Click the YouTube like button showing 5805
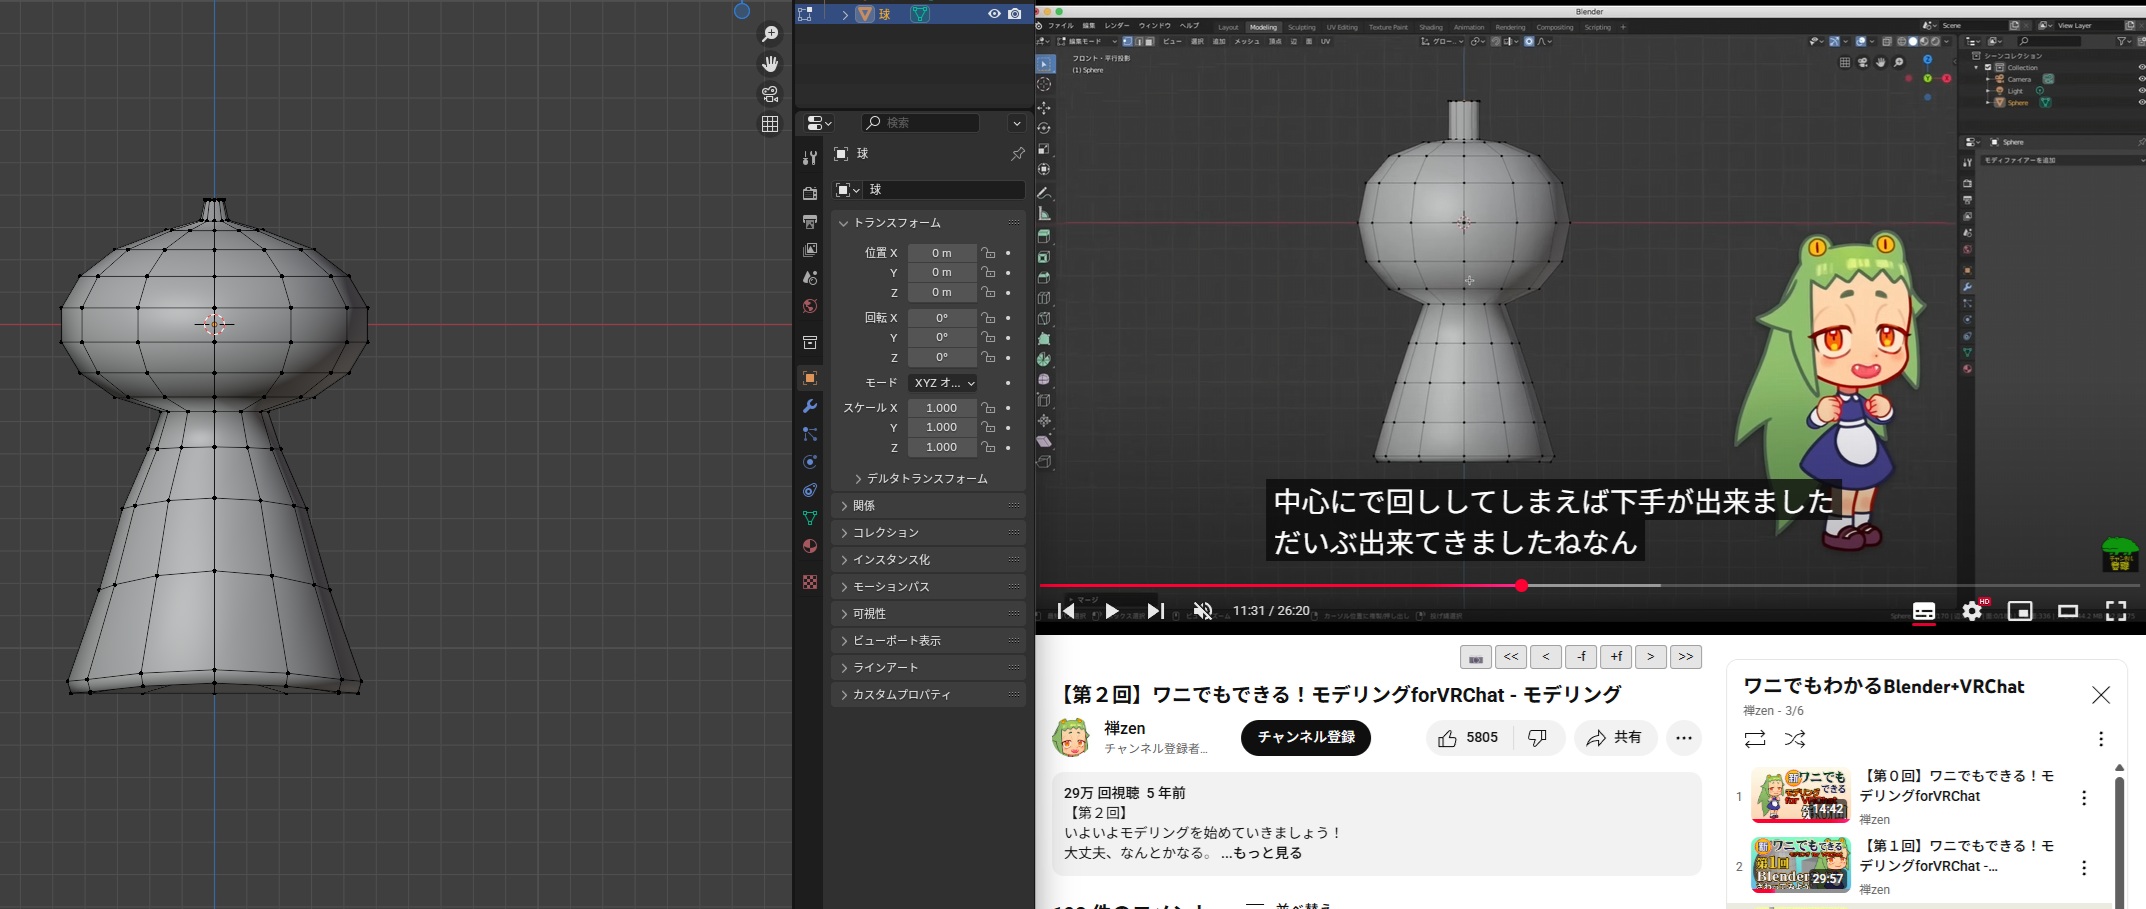Viewport: 2146px width, 909px height. pyautogui.click(x=1468, y=738)
